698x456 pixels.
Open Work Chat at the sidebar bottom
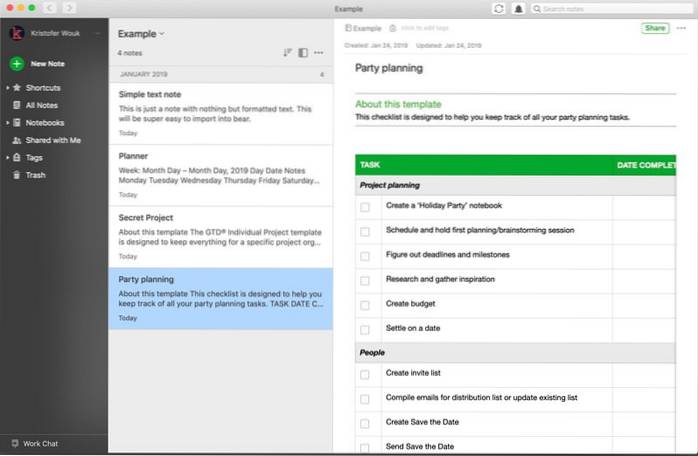coord(40,442)
